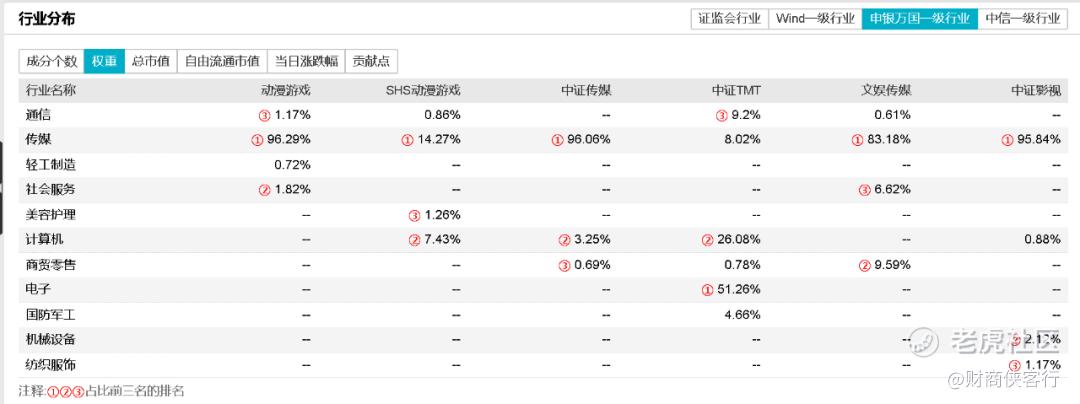The height and width of the screenshot is (404, 1080).
Task: Click rank 3 badge beside 1.17% in 通信 row
Action: [x=264, y=115]
